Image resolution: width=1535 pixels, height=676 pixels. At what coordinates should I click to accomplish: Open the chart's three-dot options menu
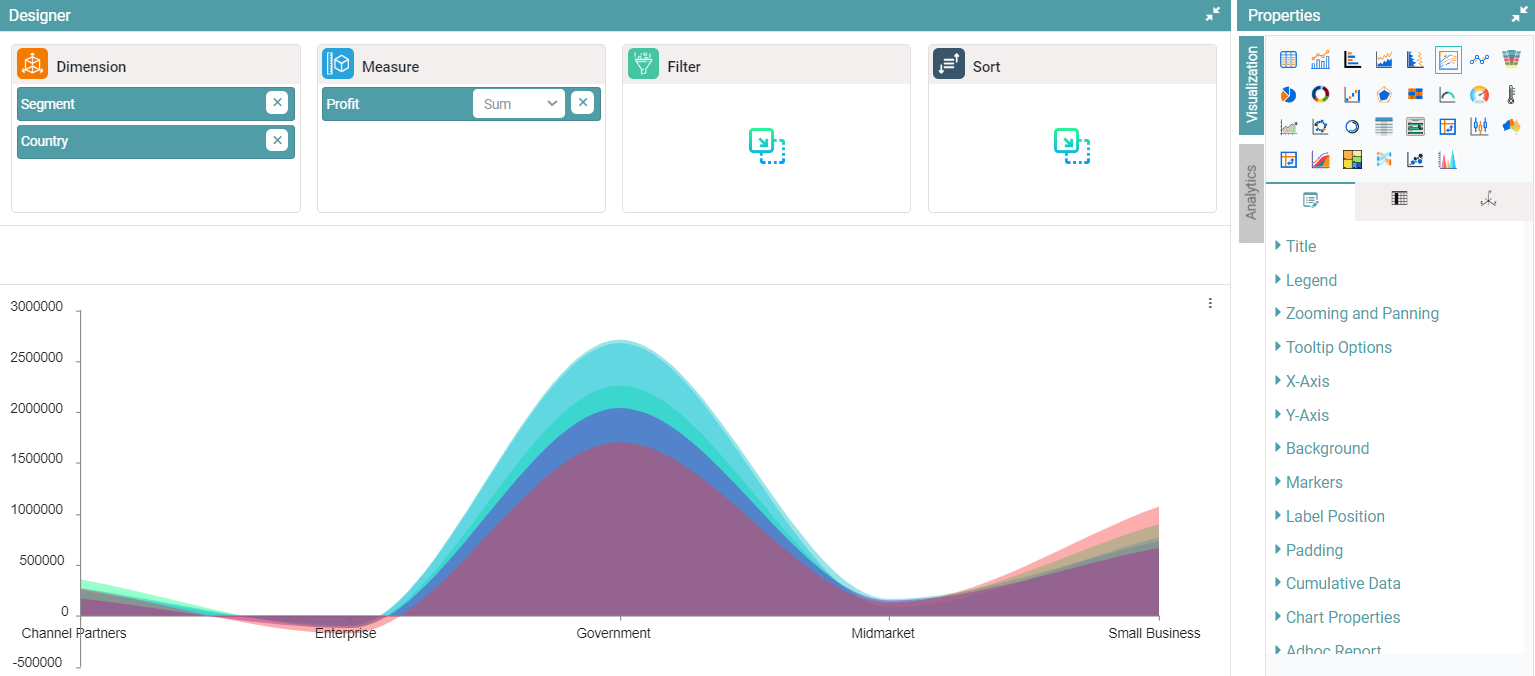coord(1210,303)
